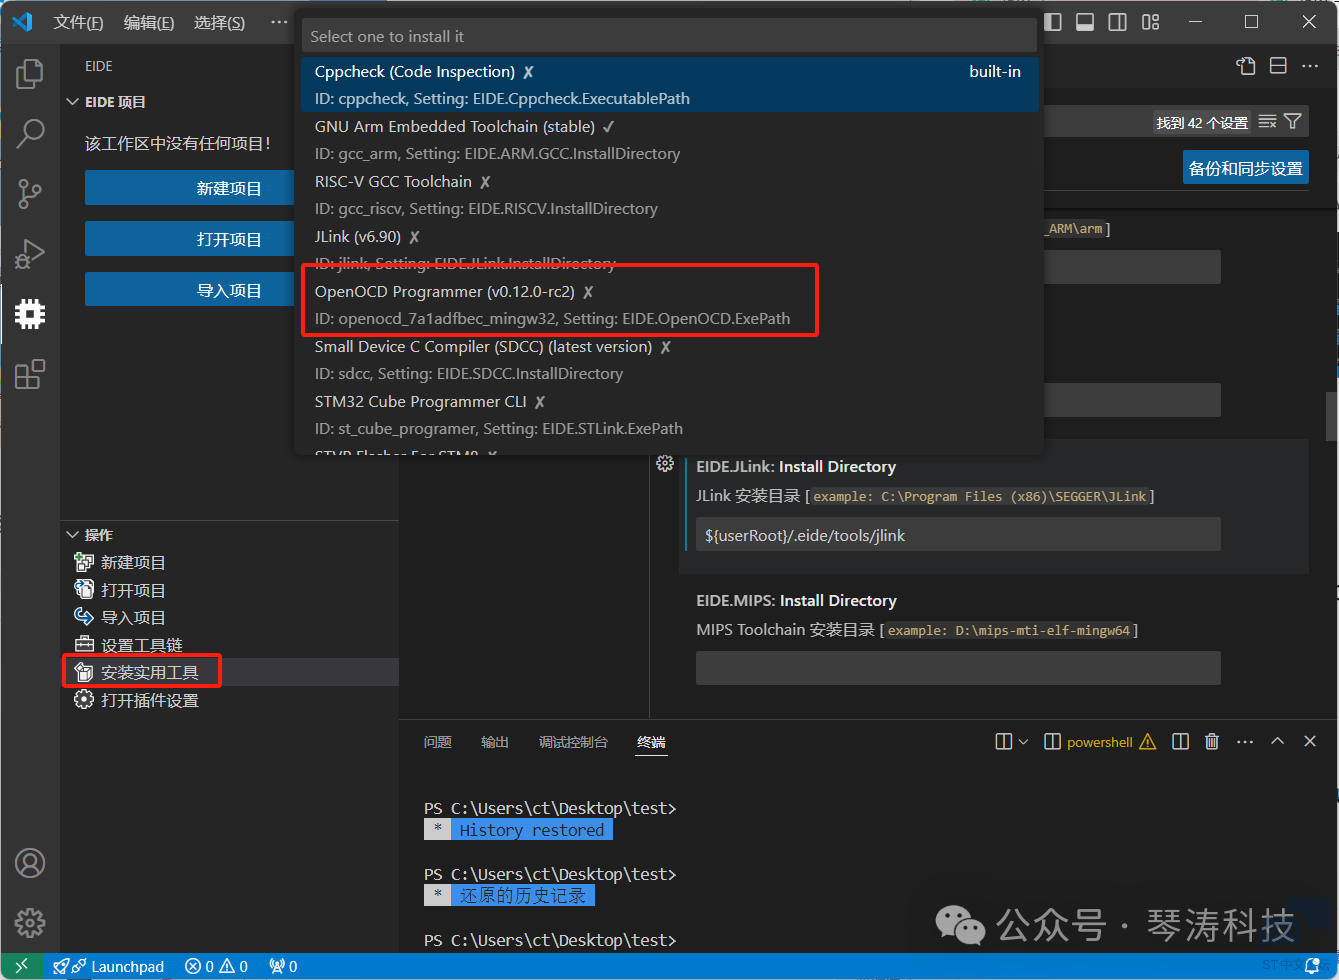
Task: Select 打开项目 in the 操作 list
Action: tap(229, 590)
